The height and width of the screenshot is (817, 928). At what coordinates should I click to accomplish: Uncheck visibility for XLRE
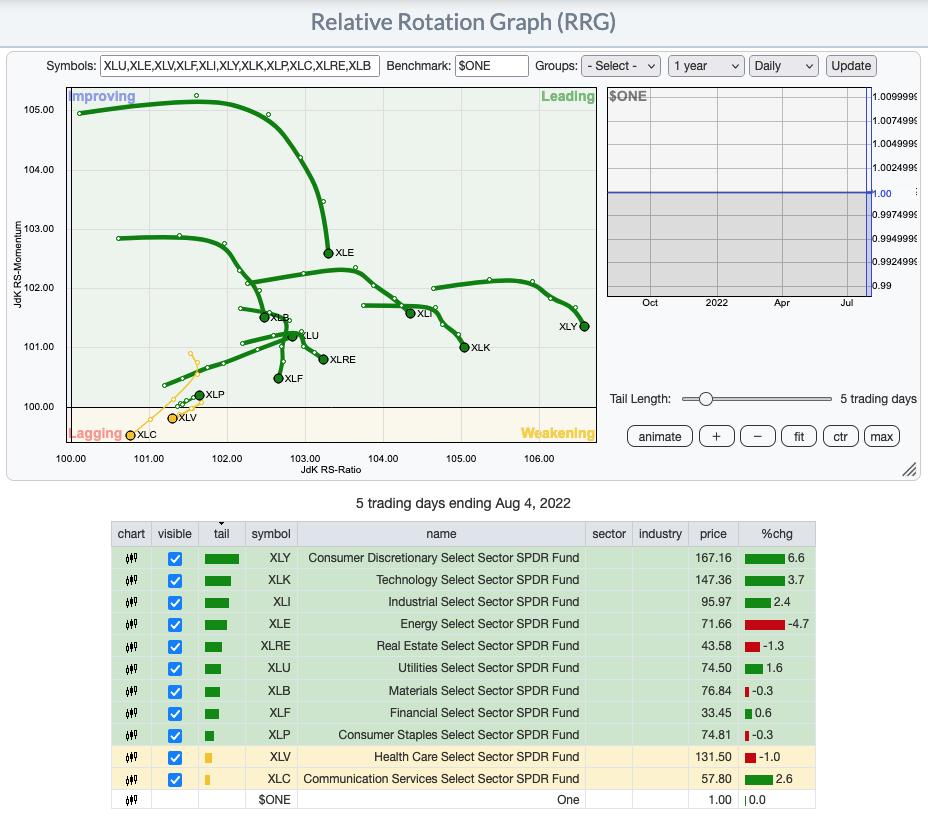click(x=175, y=646)
